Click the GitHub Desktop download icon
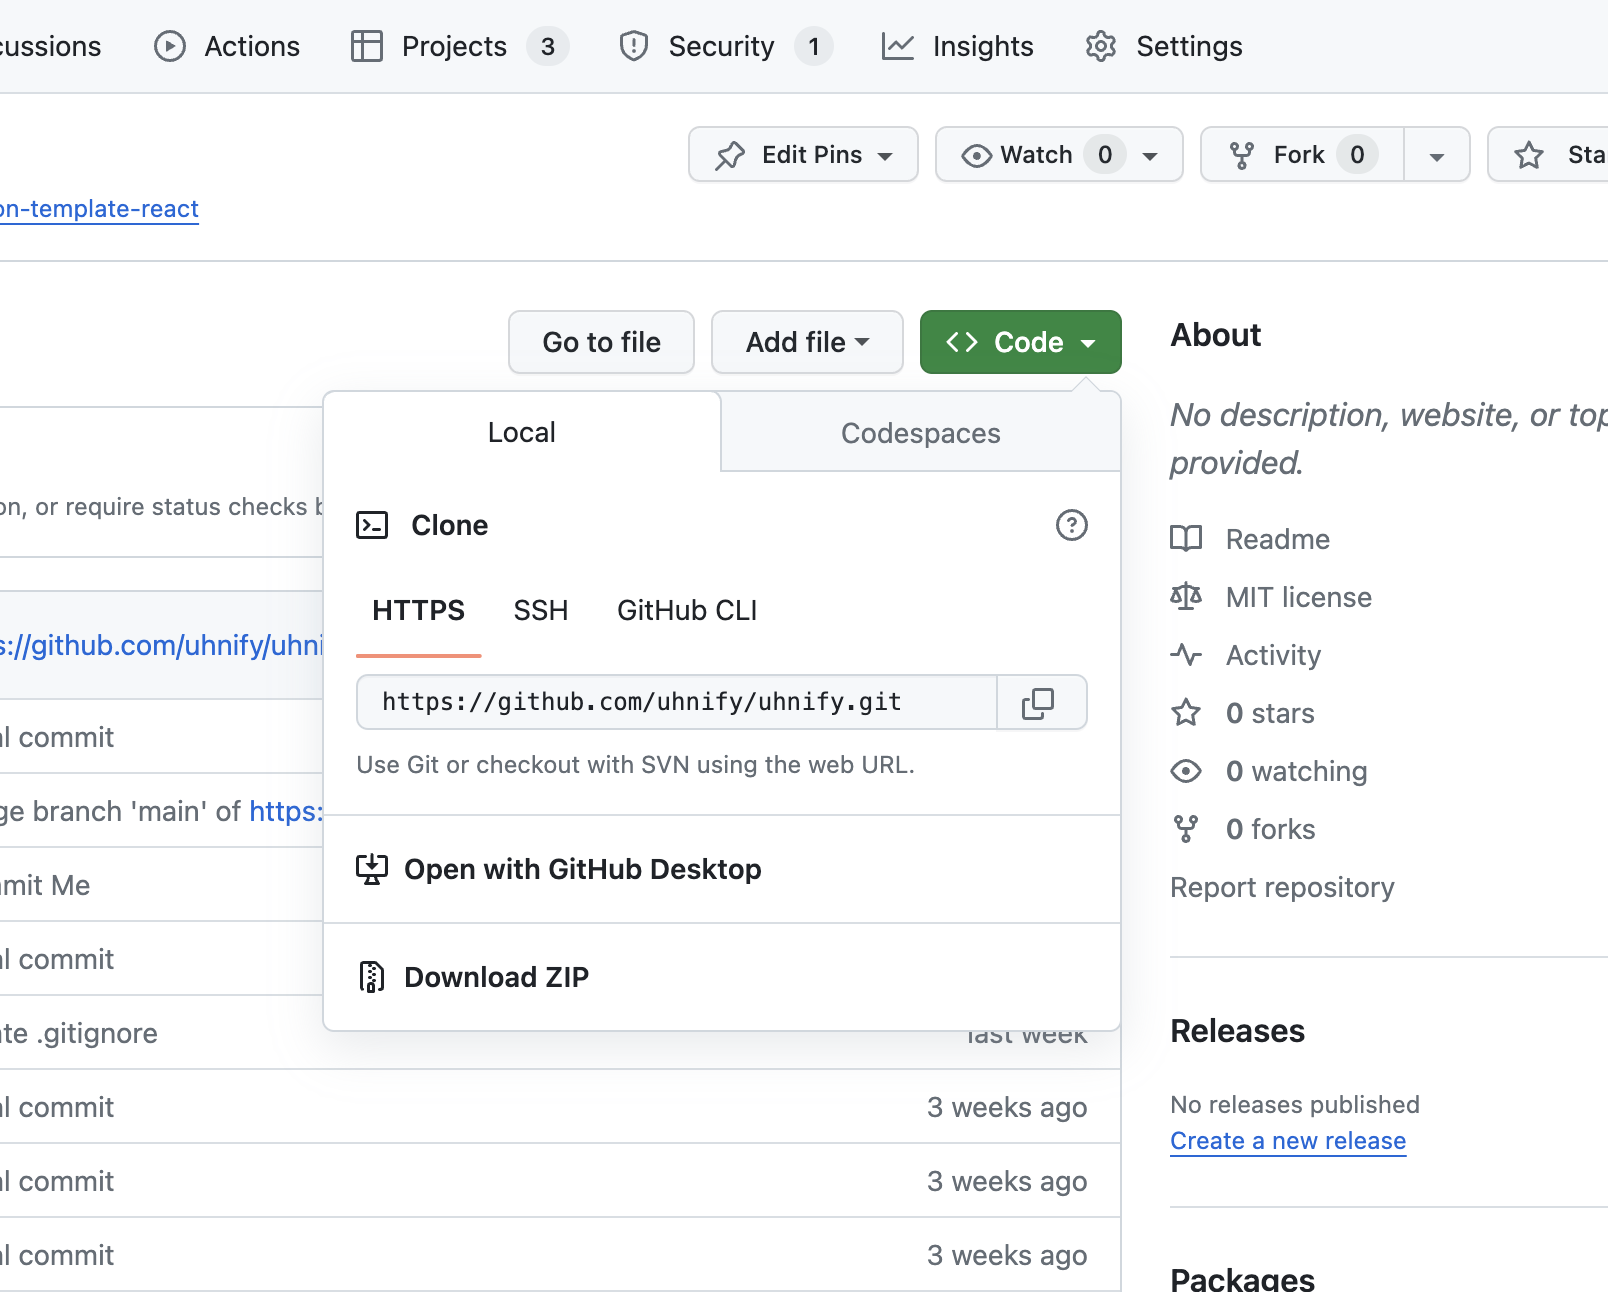 pos(372,869)
